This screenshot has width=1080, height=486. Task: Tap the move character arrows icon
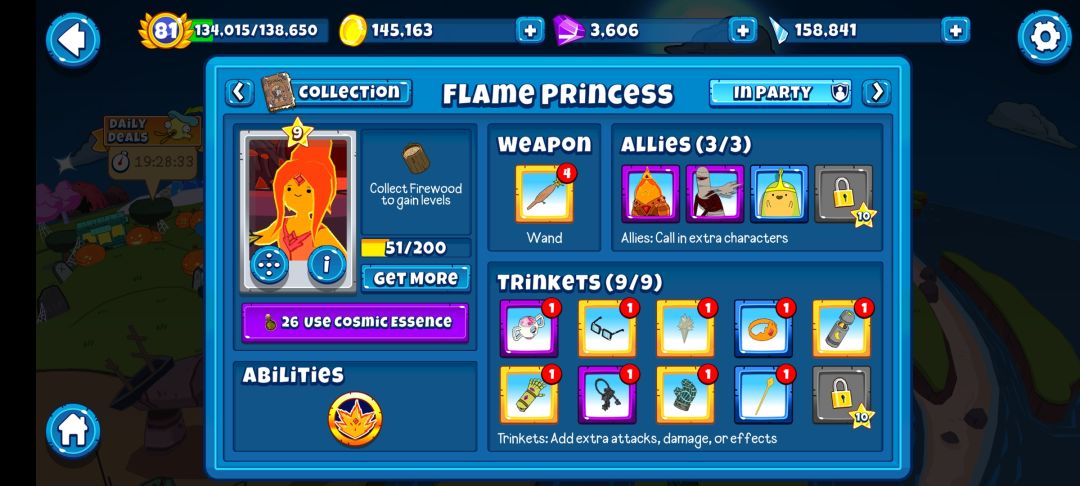point(269,264)
